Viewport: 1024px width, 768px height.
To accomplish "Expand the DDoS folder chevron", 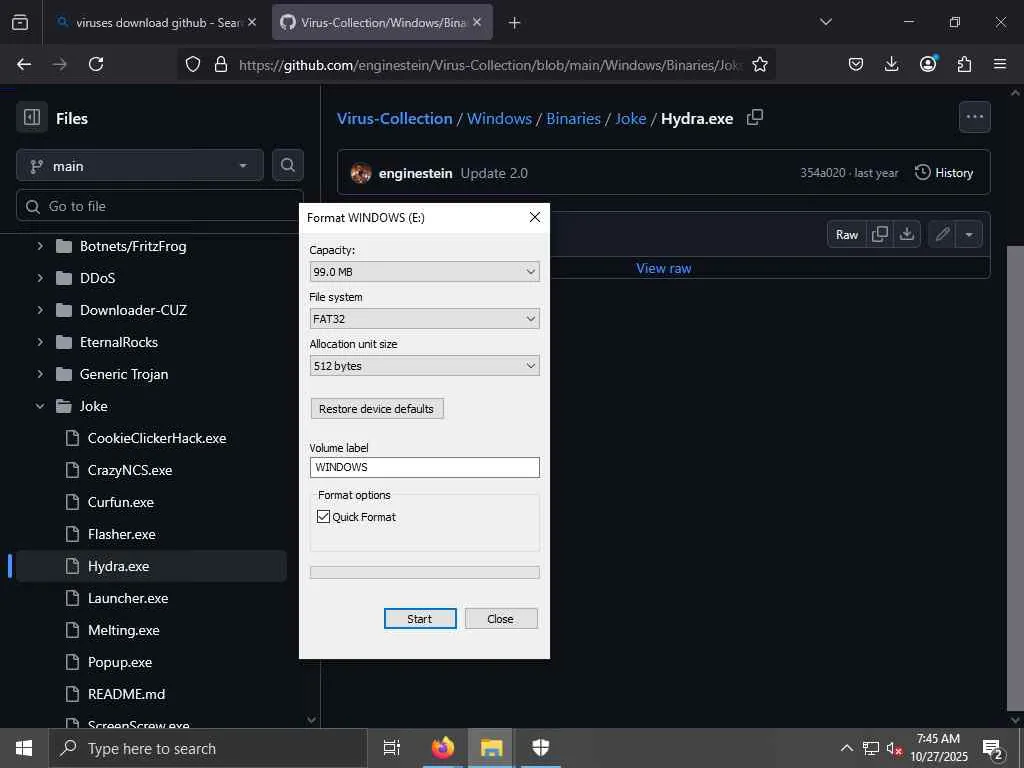I will 40,278.
